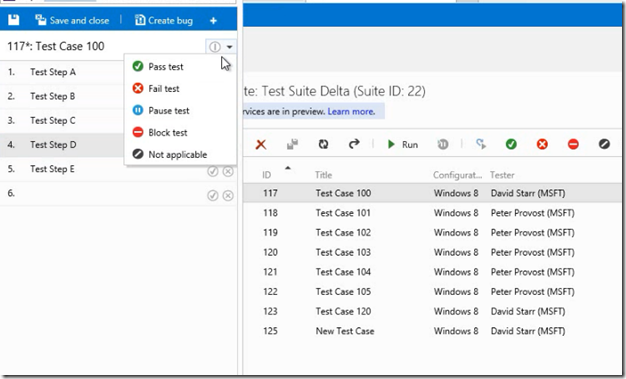
Task: Click the outcome status circle beside dropdown arrow
Action: pyautogui.click(x=215, y=47)
